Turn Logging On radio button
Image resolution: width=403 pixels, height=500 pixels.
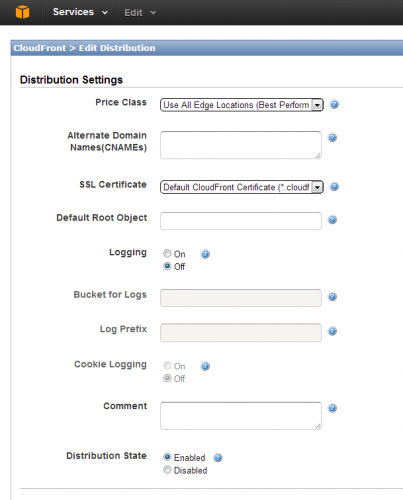[167, 254]
